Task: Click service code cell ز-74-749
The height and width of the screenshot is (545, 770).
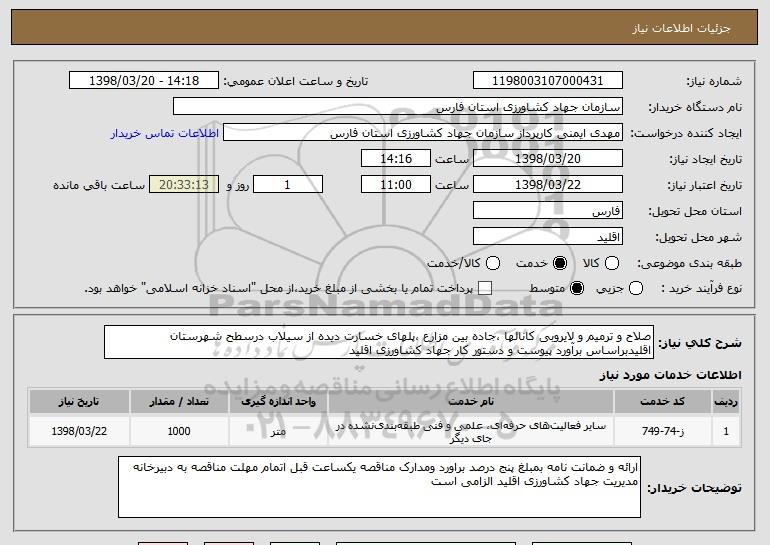Action: tap(662, 432)
